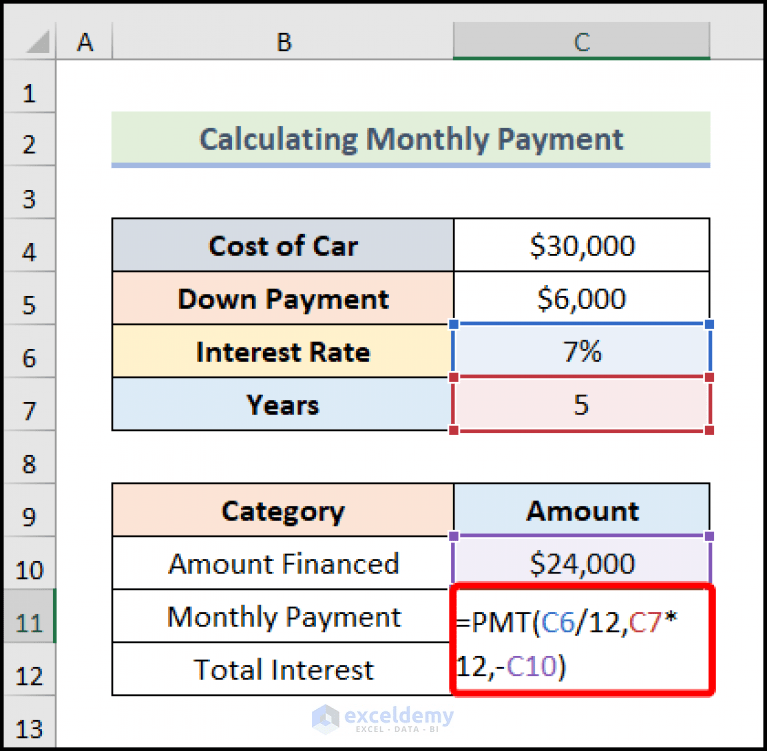Select column B header

coord(283,41)
